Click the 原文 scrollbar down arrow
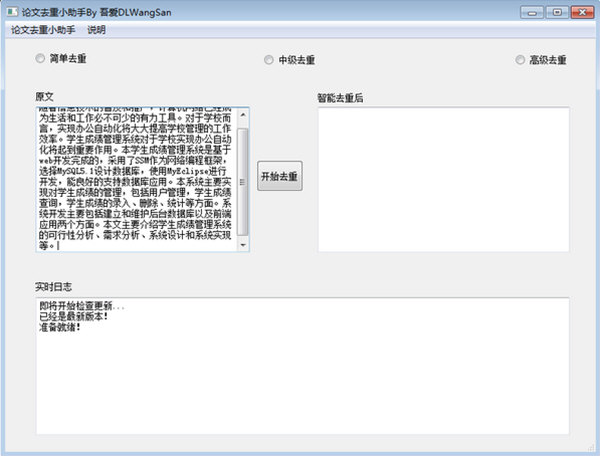600x456 pixels. (x=243, y=246)
